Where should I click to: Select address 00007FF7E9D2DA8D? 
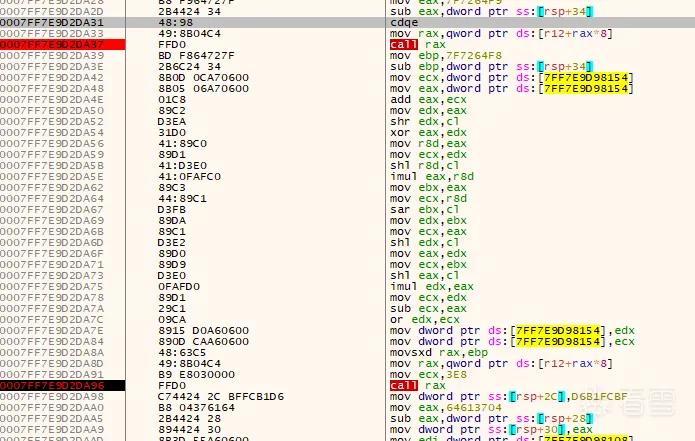pyautogui.click(x=52, y=363)
